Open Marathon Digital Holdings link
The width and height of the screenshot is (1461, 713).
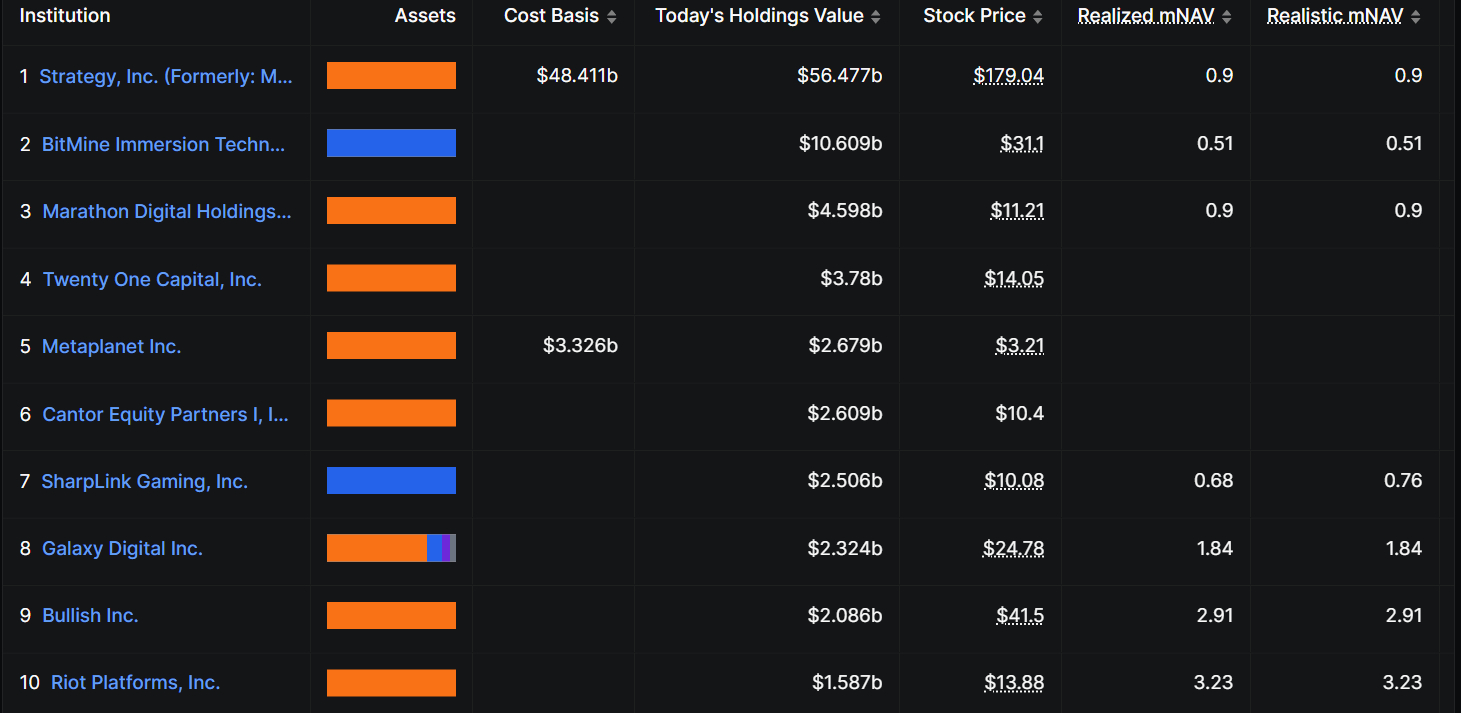167,211
